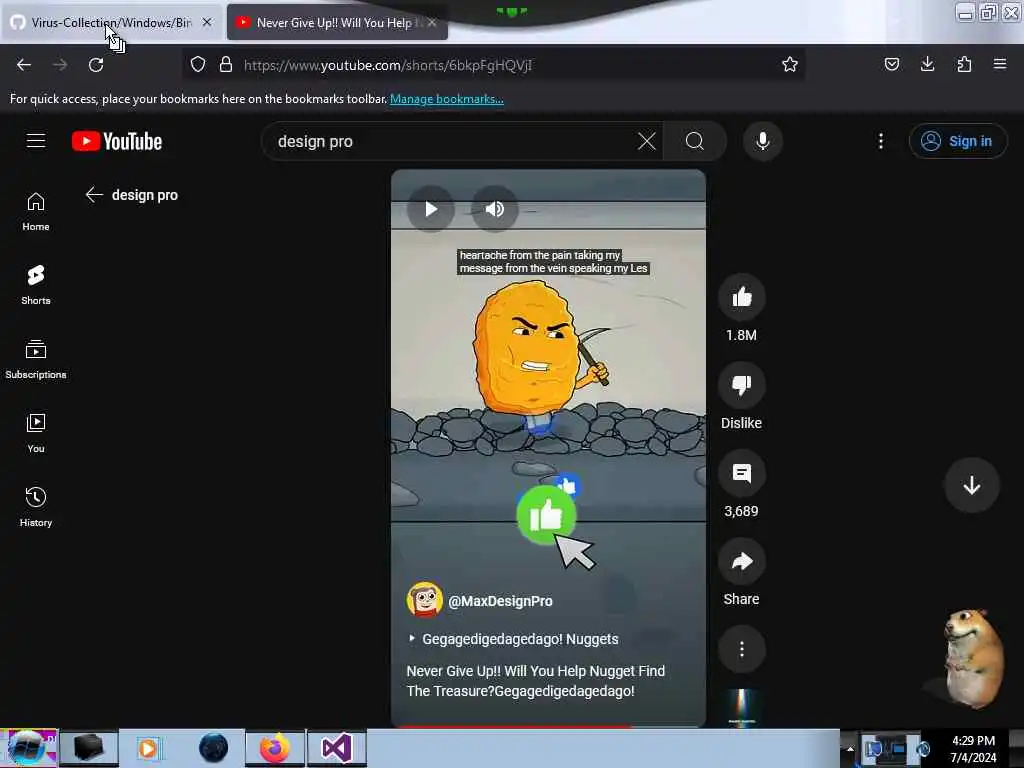Open the sound thumbnail below the menu
This screenshot has width=1024, height=768.
tap(741, 707)
